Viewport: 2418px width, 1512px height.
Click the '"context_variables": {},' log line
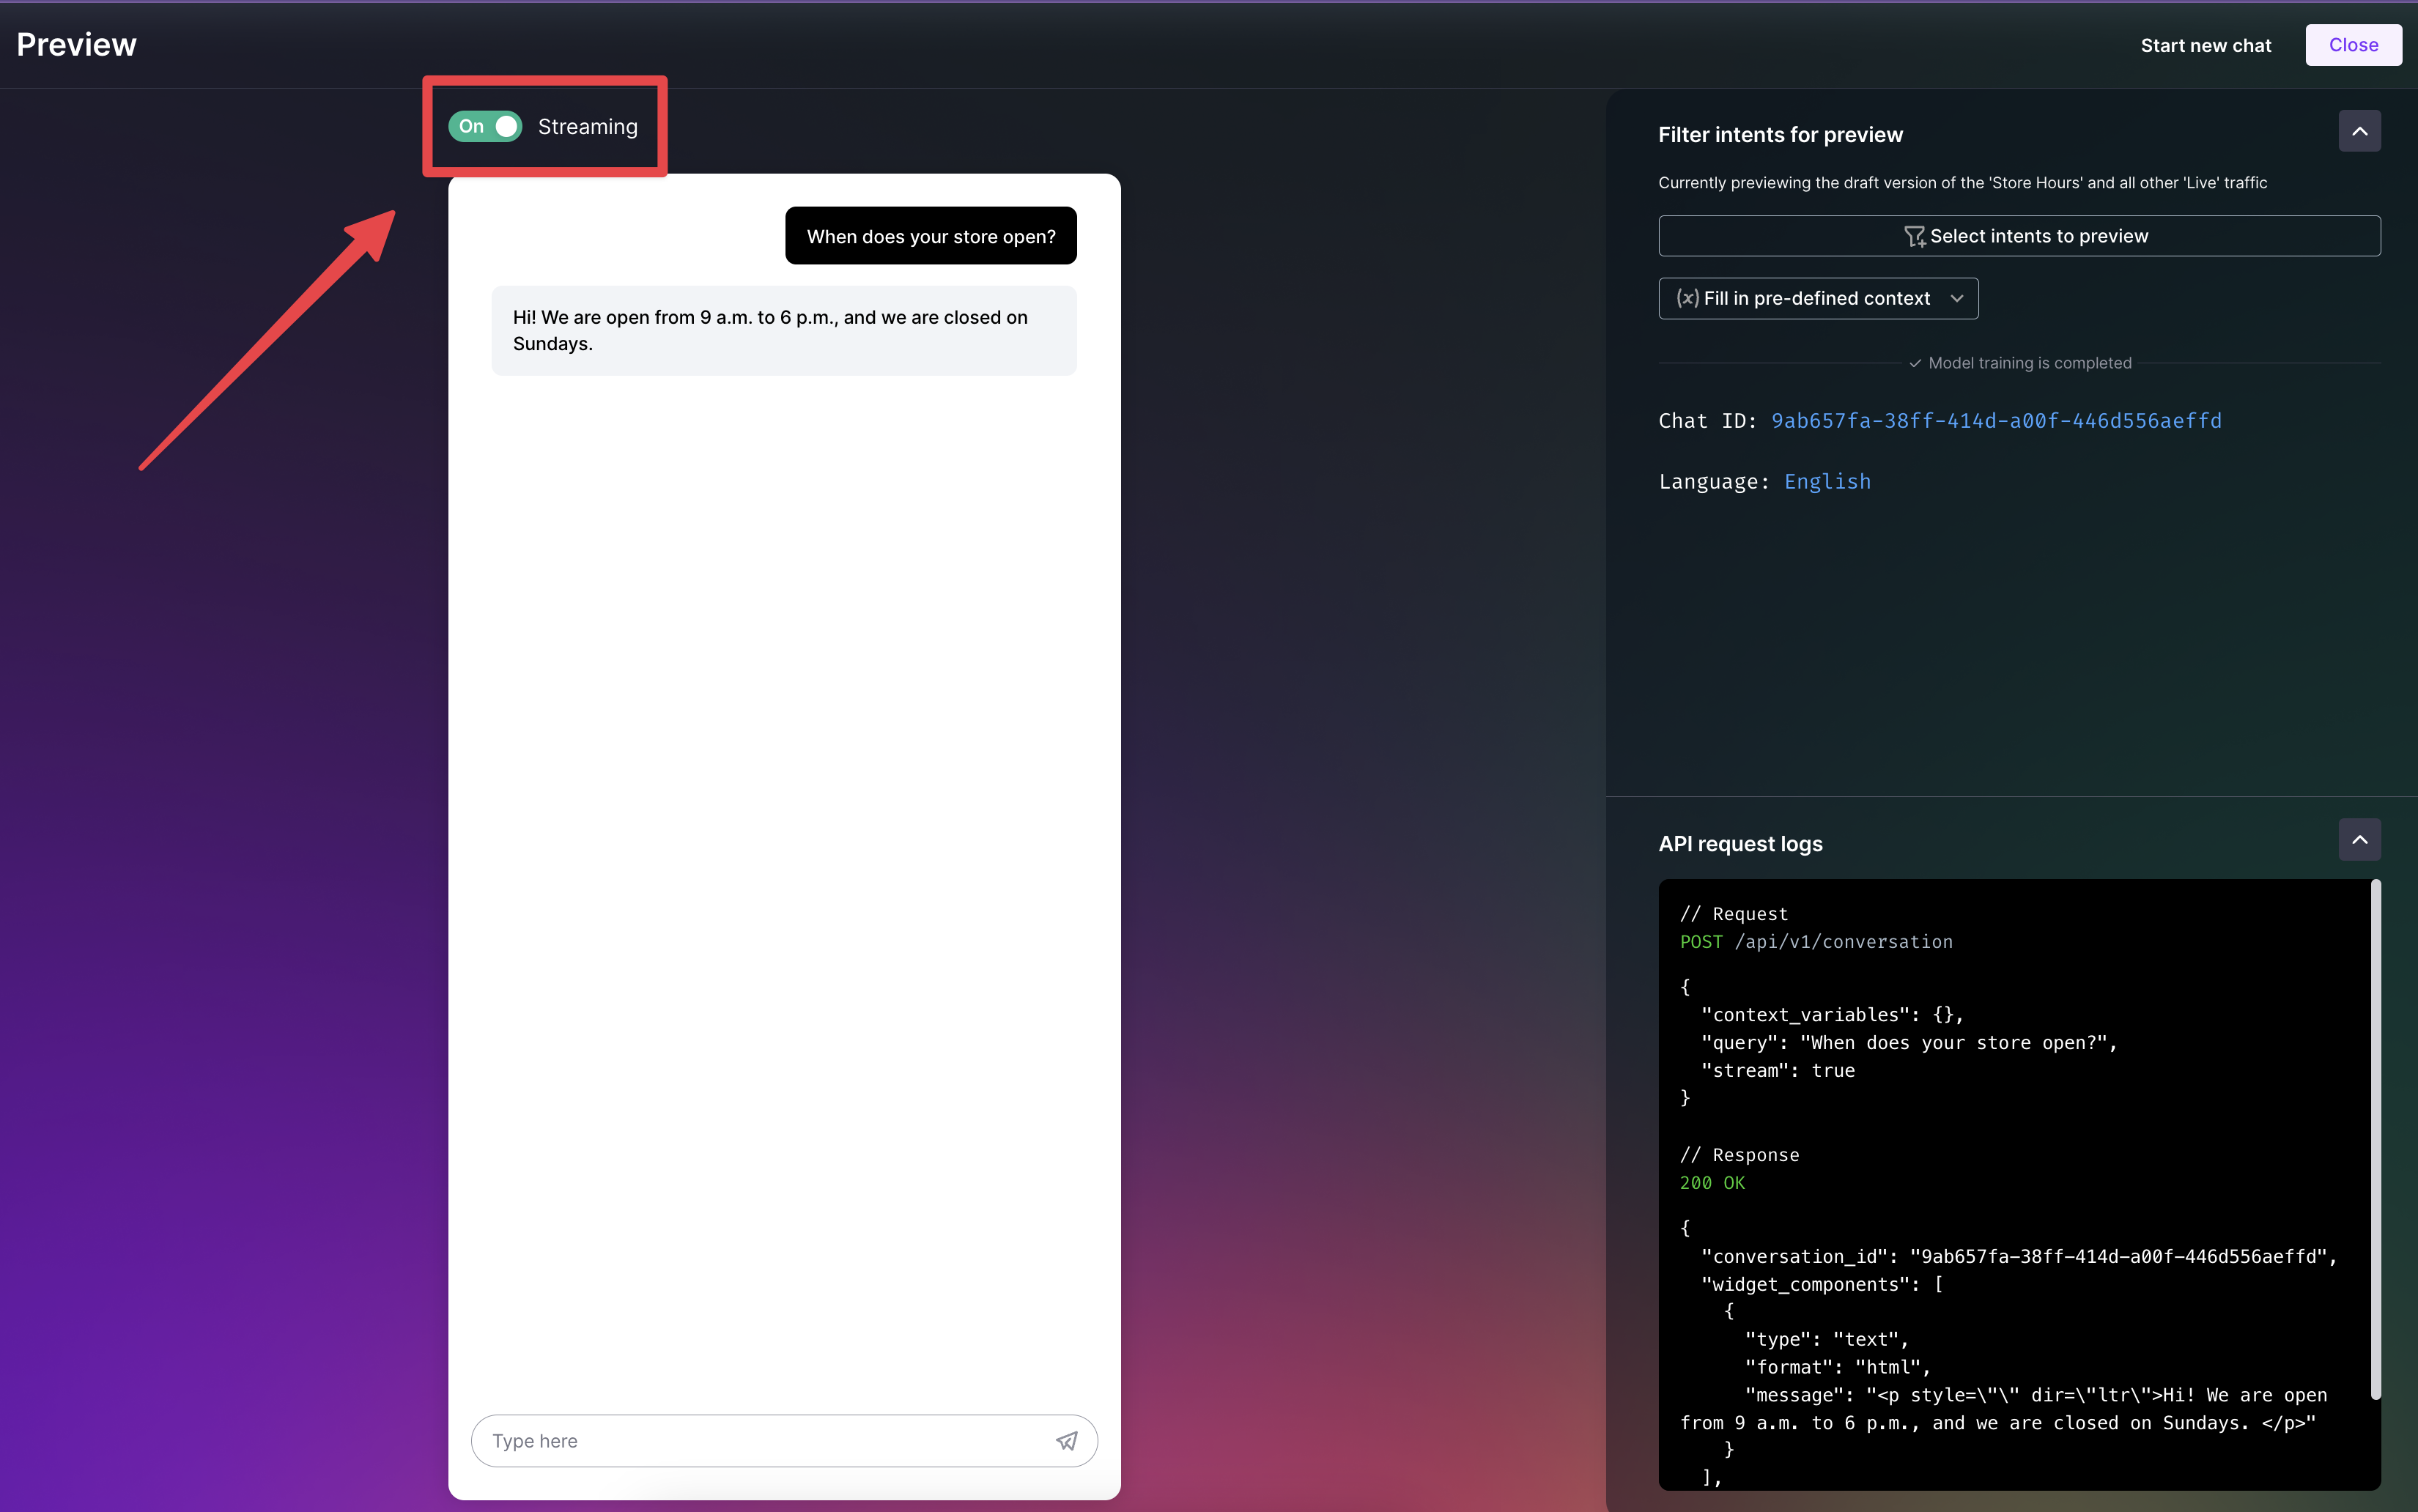pyautogui.click(x=1832, y=1014)
